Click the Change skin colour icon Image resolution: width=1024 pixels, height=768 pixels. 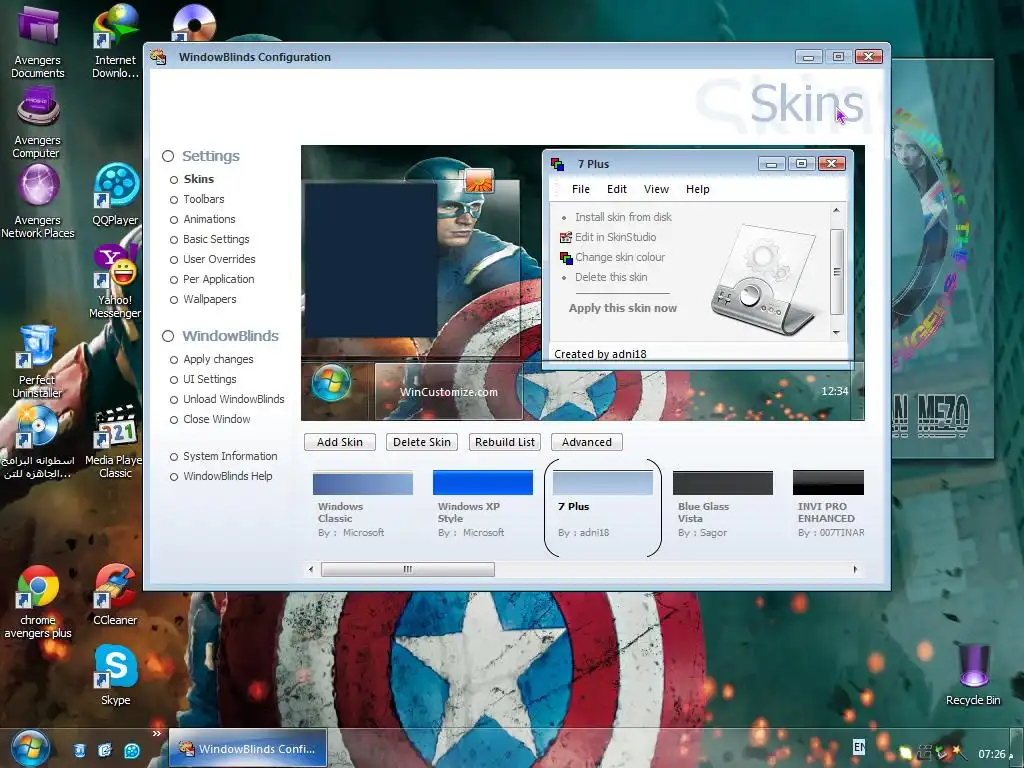[x=566, y=257]
